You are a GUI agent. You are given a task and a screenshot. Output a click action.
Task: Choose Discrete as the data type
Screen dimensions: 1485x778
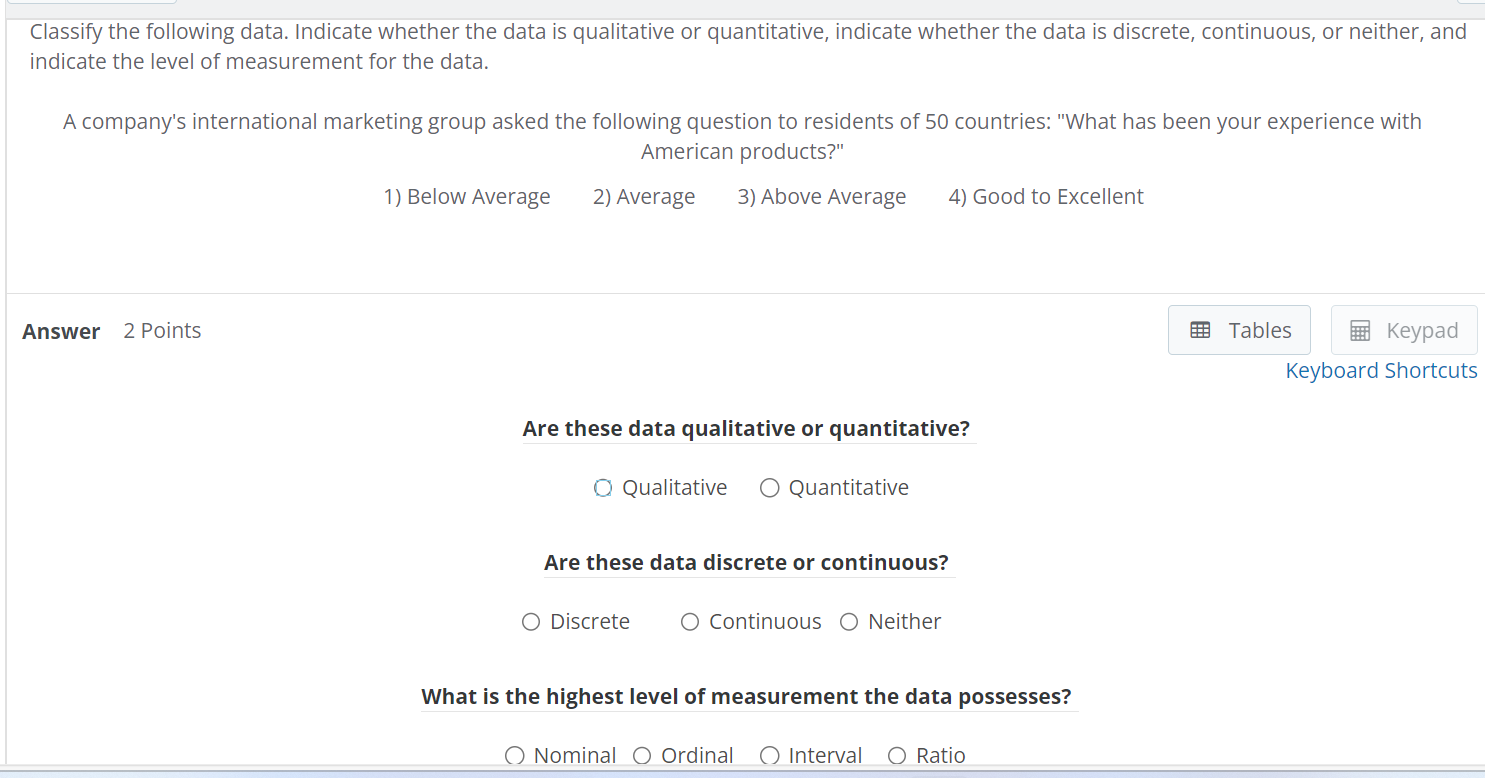[x=530, y=621]
